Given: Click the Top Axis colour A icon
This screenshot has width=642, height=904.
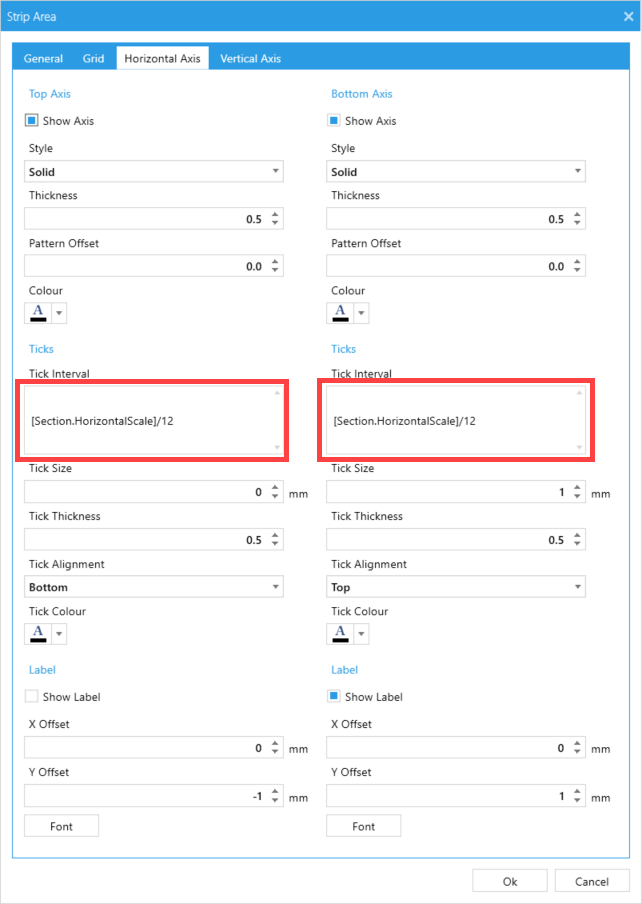Looking at the screenshot, I should point(38,312).
